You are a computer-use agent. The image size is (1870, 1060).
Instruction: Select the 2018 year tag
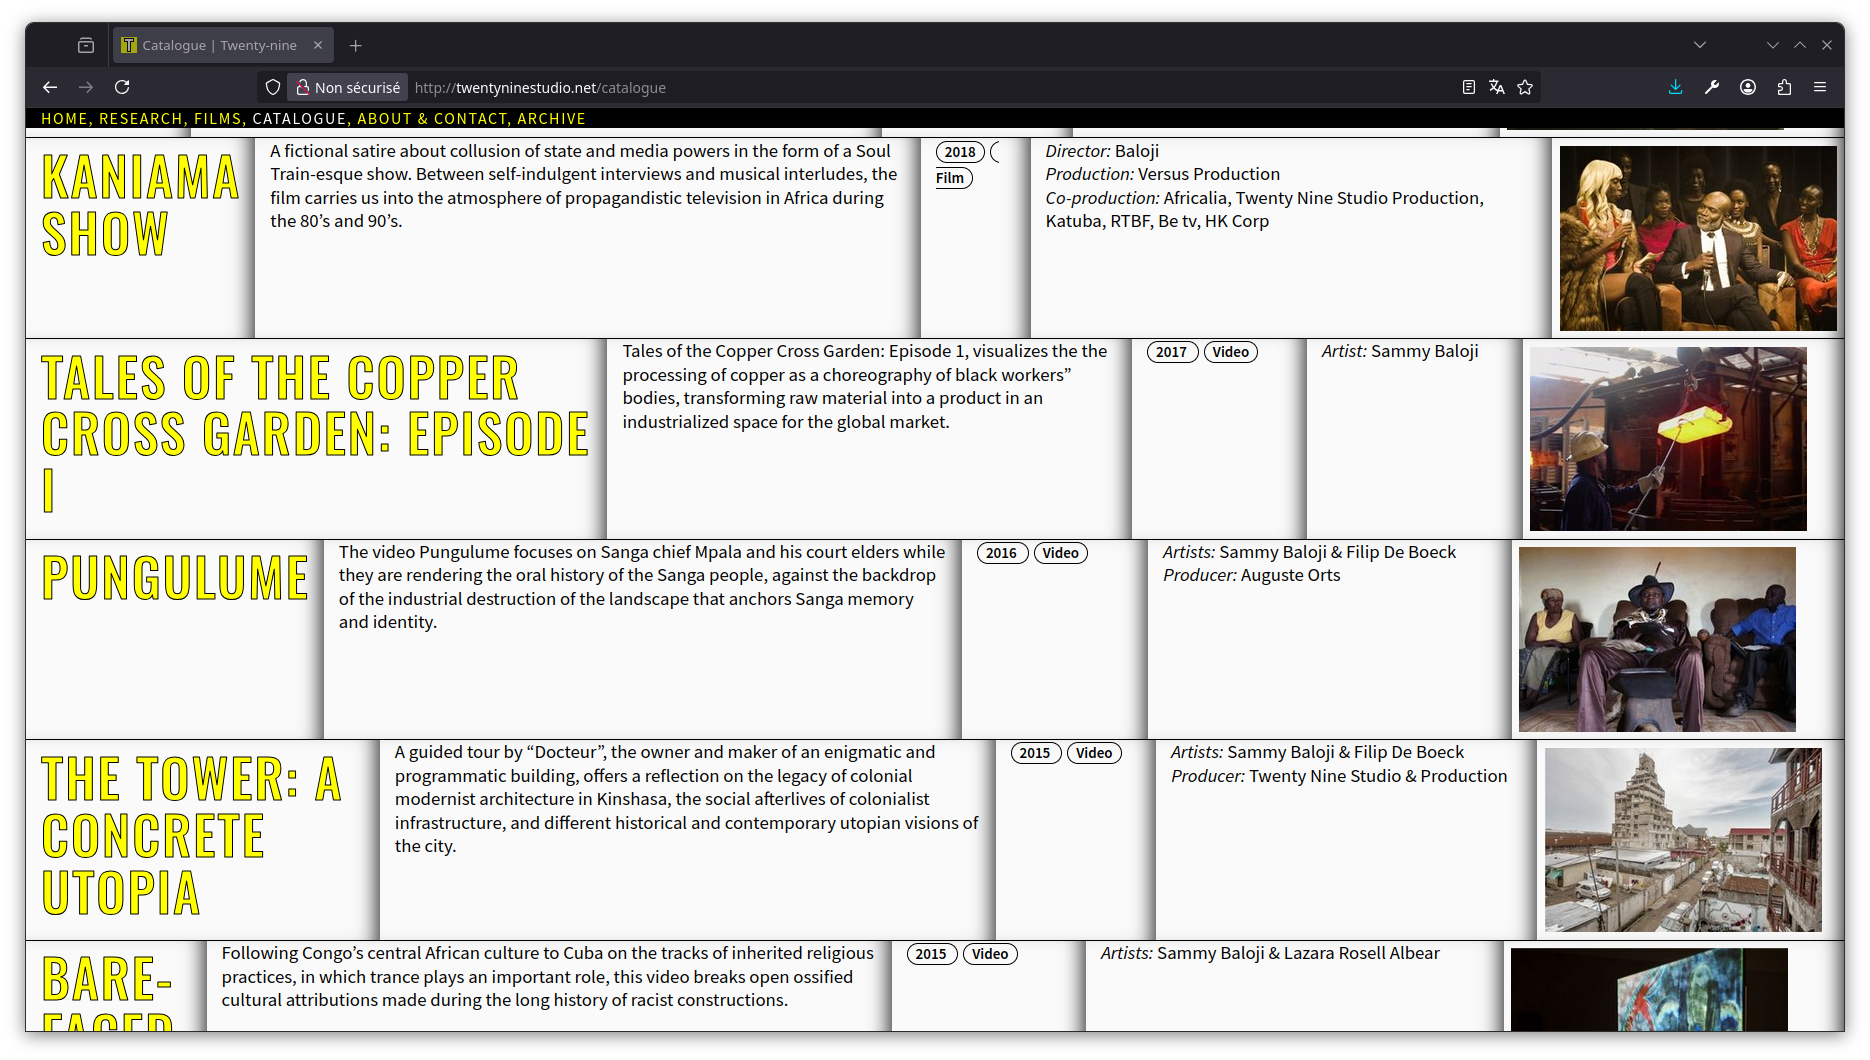[x=960, y=152]
